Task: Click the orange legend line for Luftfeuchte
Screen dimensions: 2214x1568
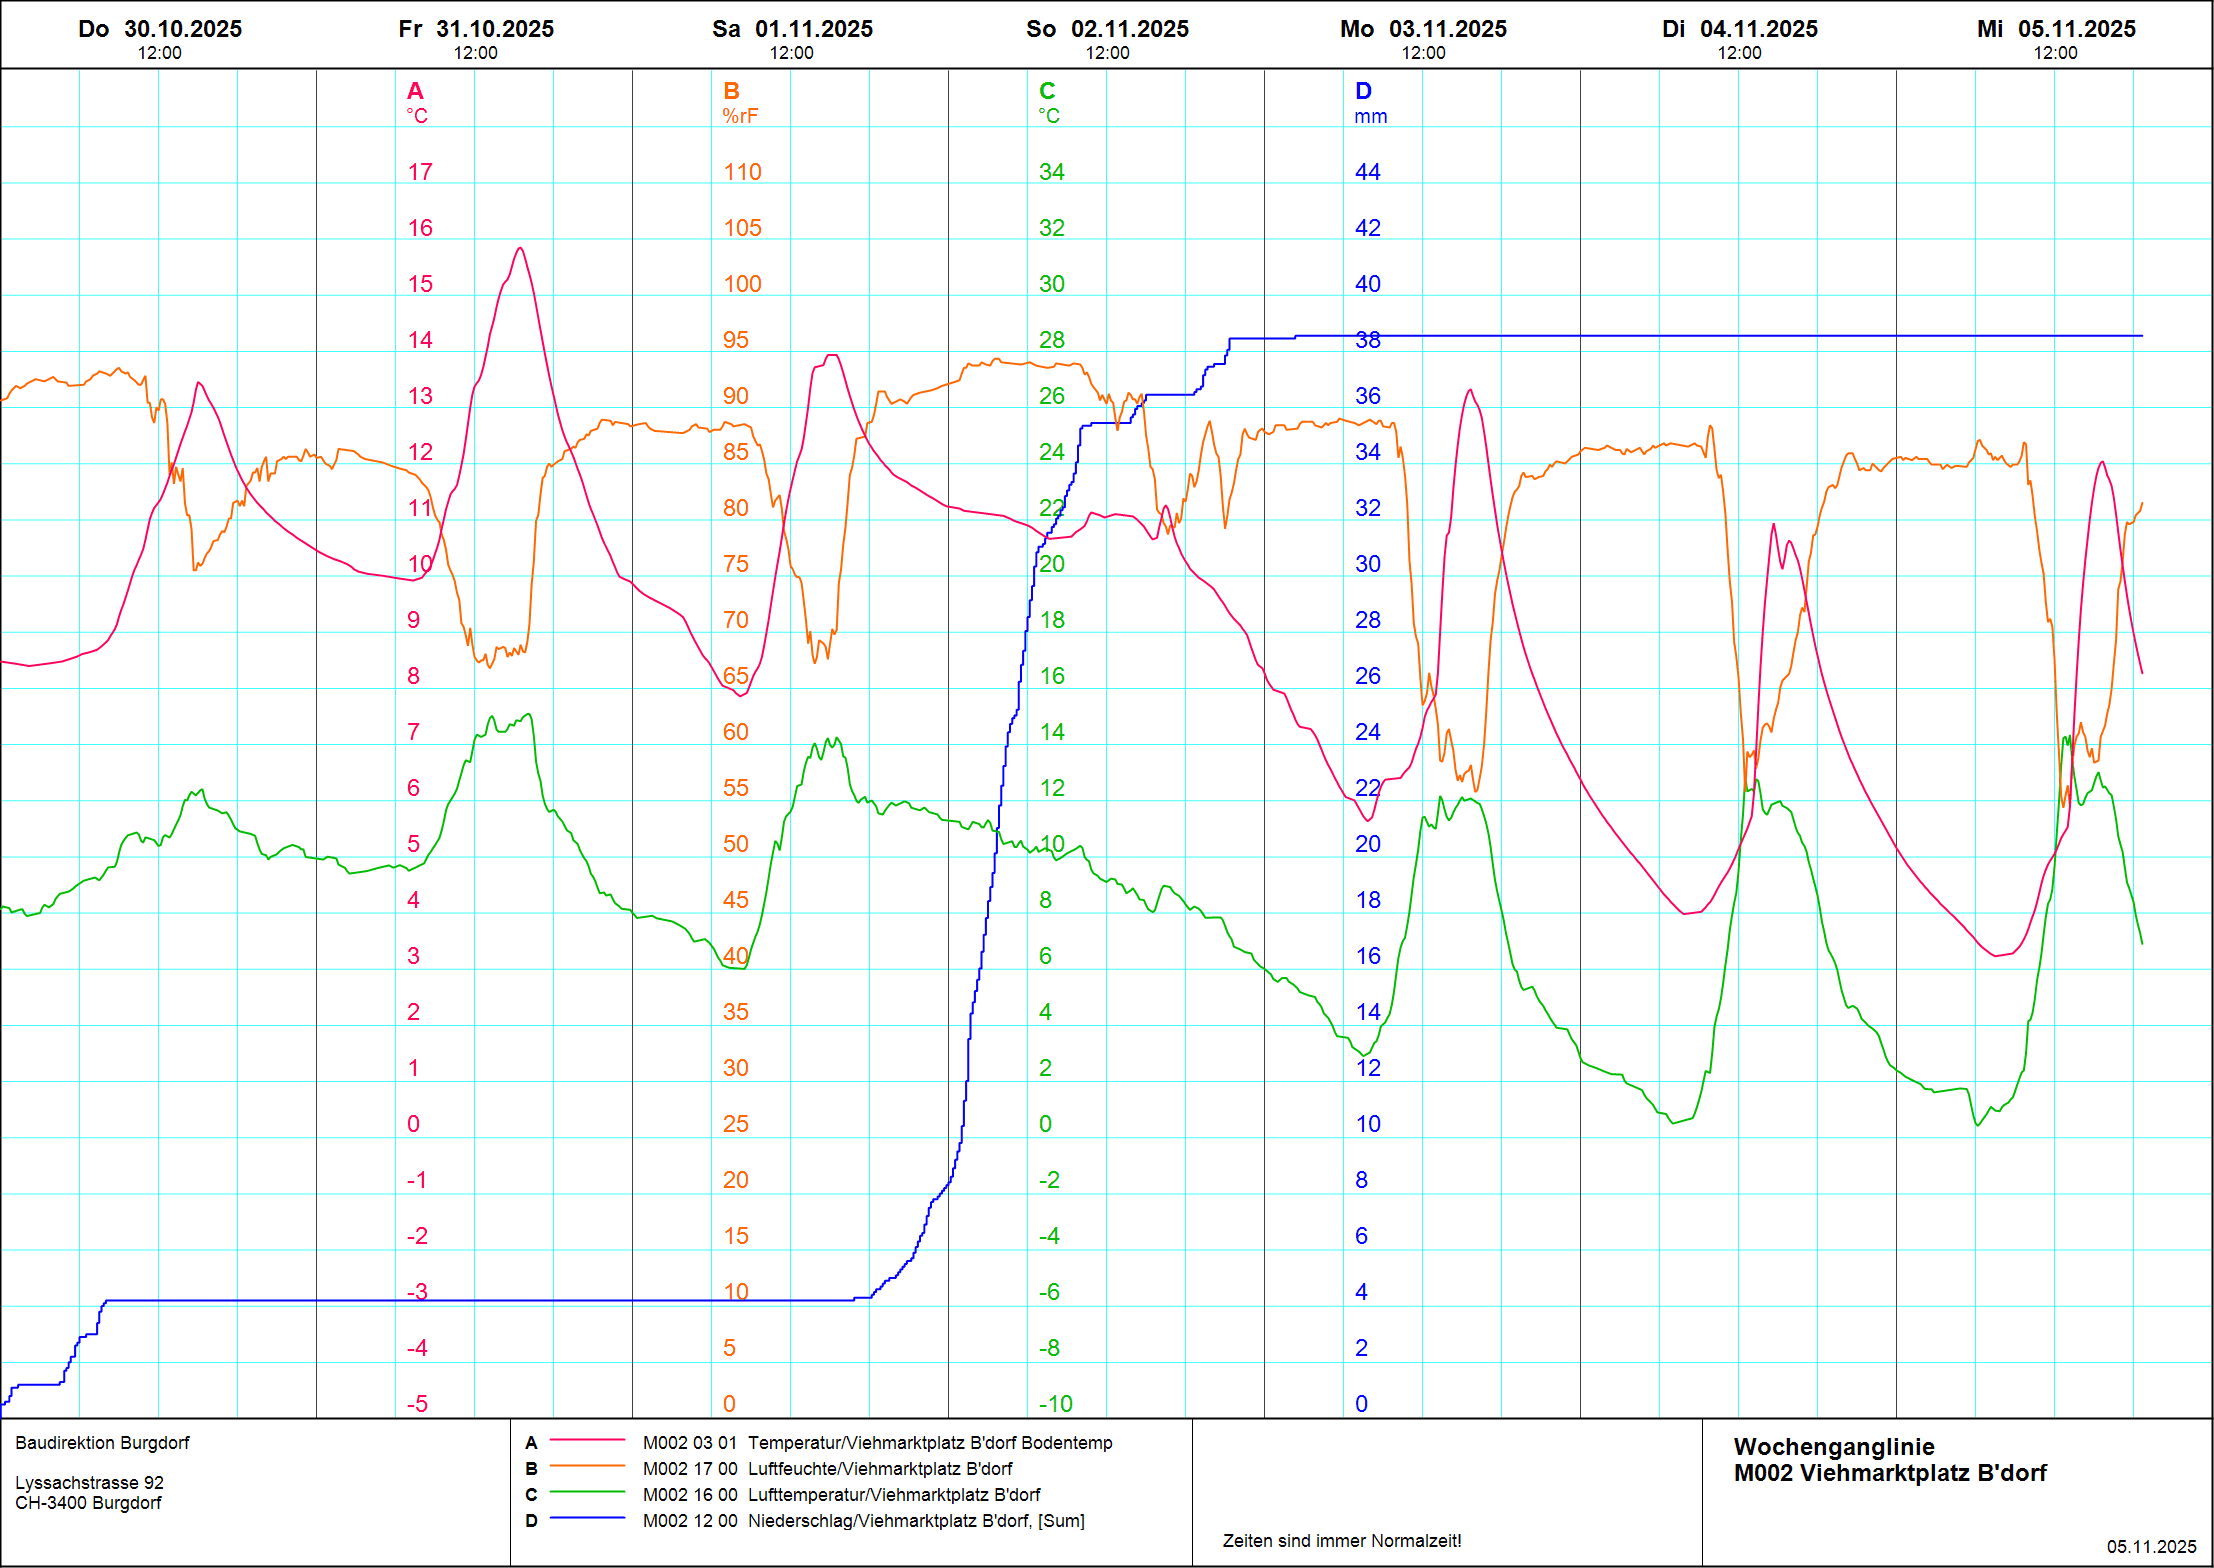Action: pyautogui.click(x=587, y=1467)
